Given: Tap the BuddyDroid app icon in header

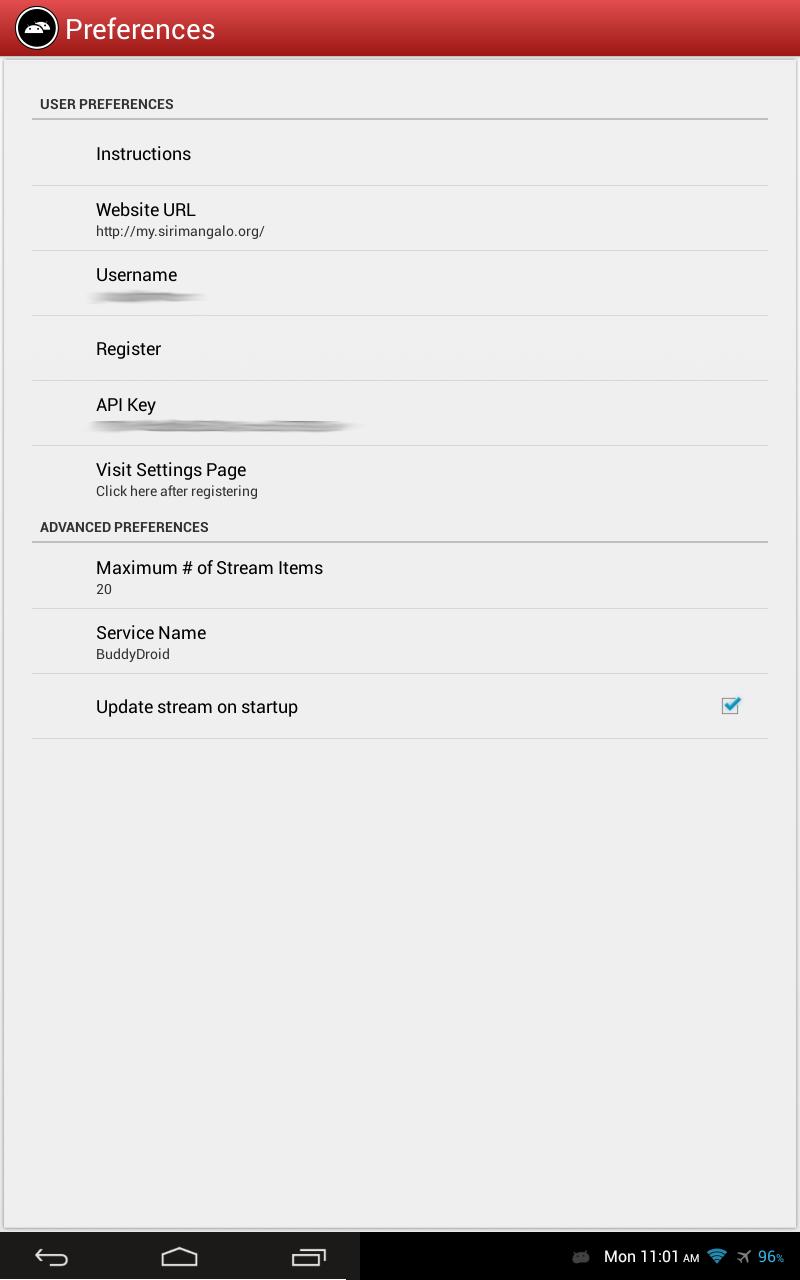Looking at the screenshot, I should pyautogui.click(x=36, y=28).
